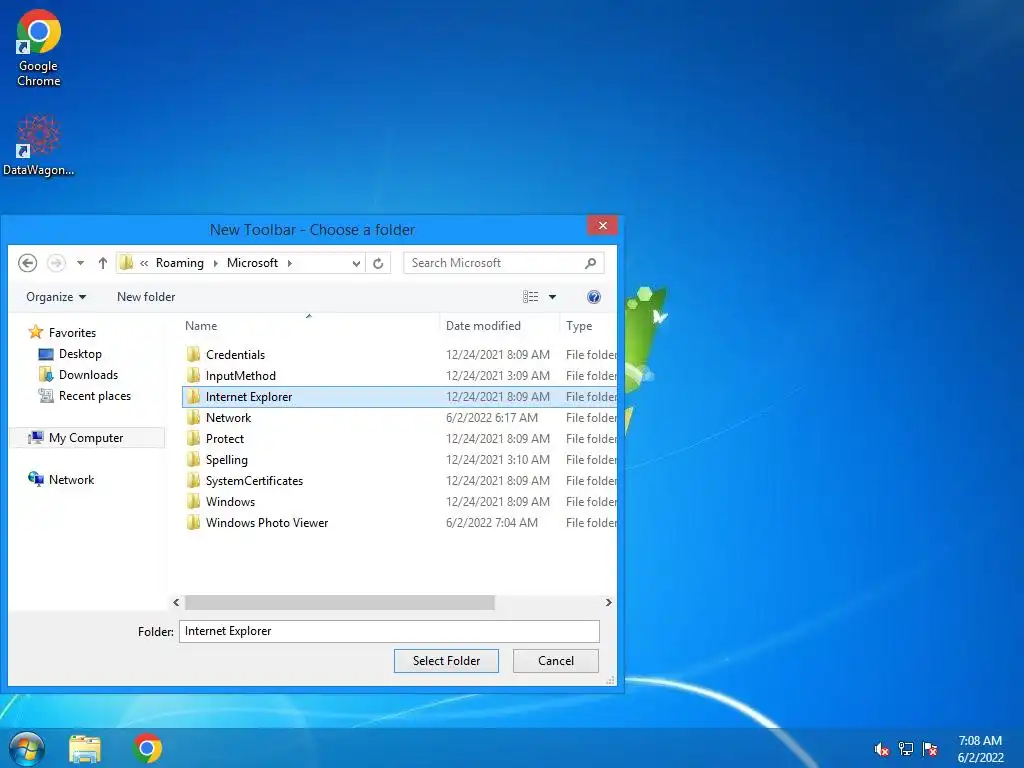
Task: Click the Windows Photo Viewer folder icon
Action: (193, 522)
